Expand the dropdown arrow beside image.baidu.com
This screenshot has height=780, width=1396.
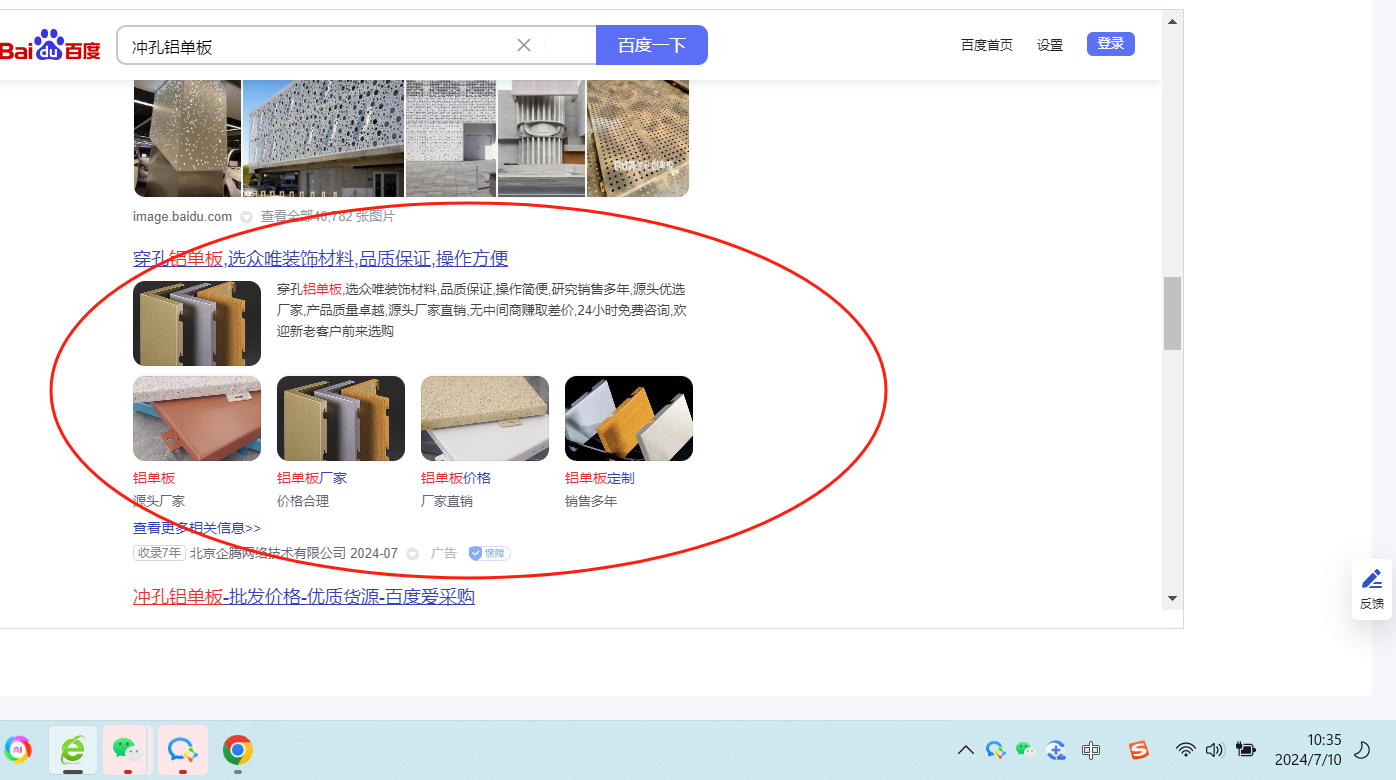coord(246,217)
